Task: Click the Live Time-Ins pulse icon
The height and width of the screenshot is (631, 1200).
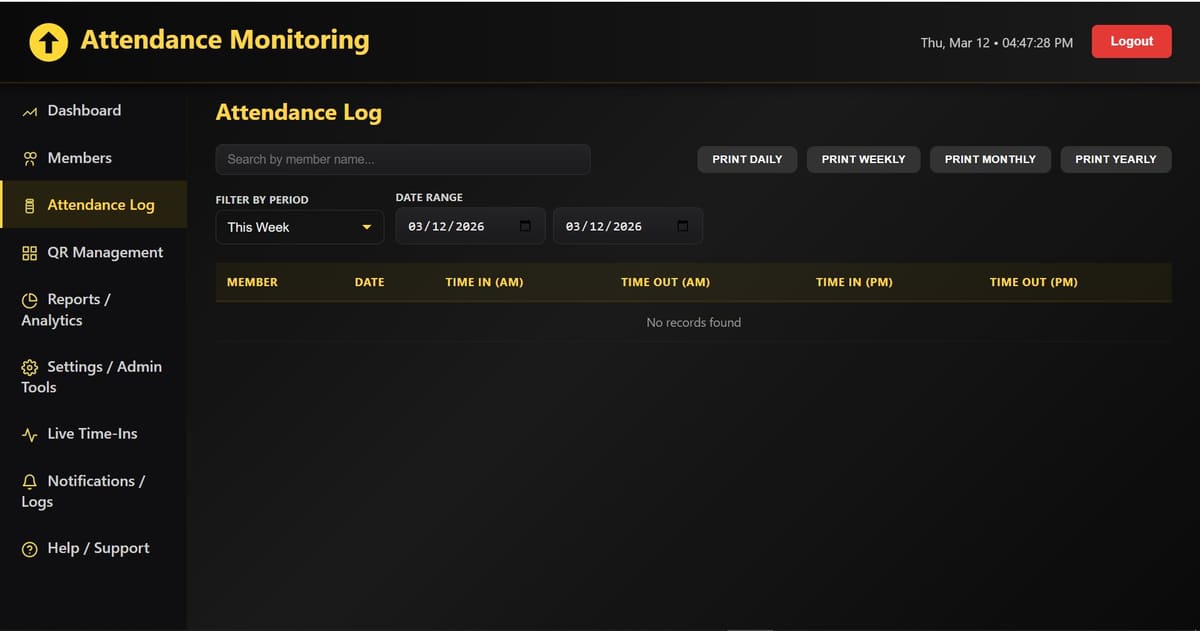Action: click(x=30, y=434)
